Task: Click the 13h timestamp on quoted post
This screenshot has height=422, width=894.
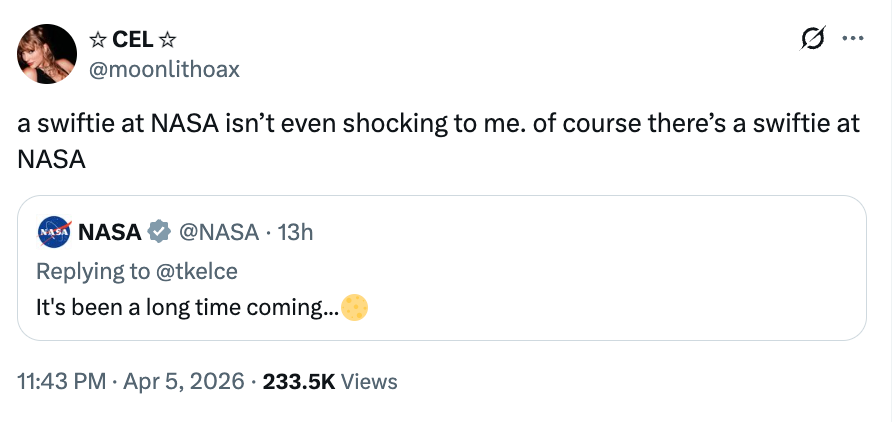Action: pos(295,232)
